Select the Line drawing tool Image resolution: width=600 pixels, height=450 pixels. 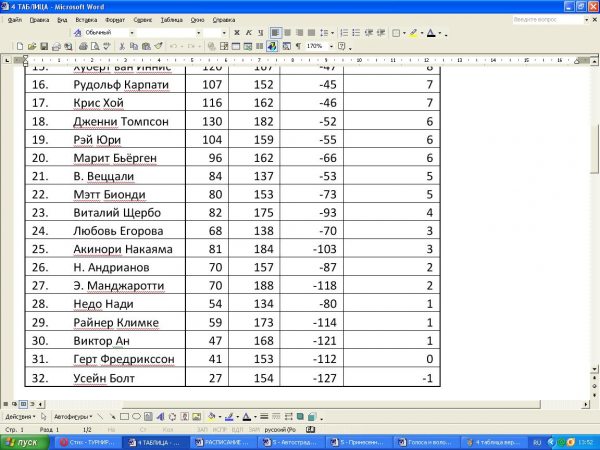point(100,416)
